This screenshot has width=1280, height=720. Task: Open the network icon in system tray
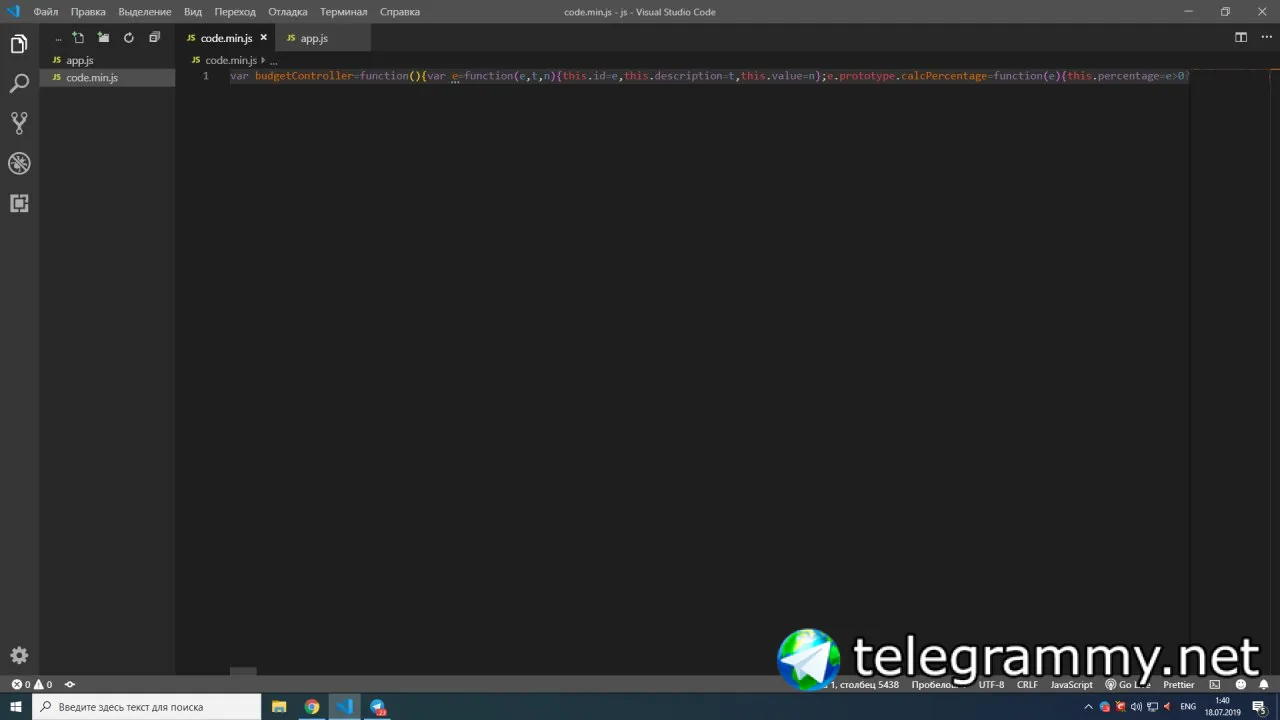tap(1152, 707)
